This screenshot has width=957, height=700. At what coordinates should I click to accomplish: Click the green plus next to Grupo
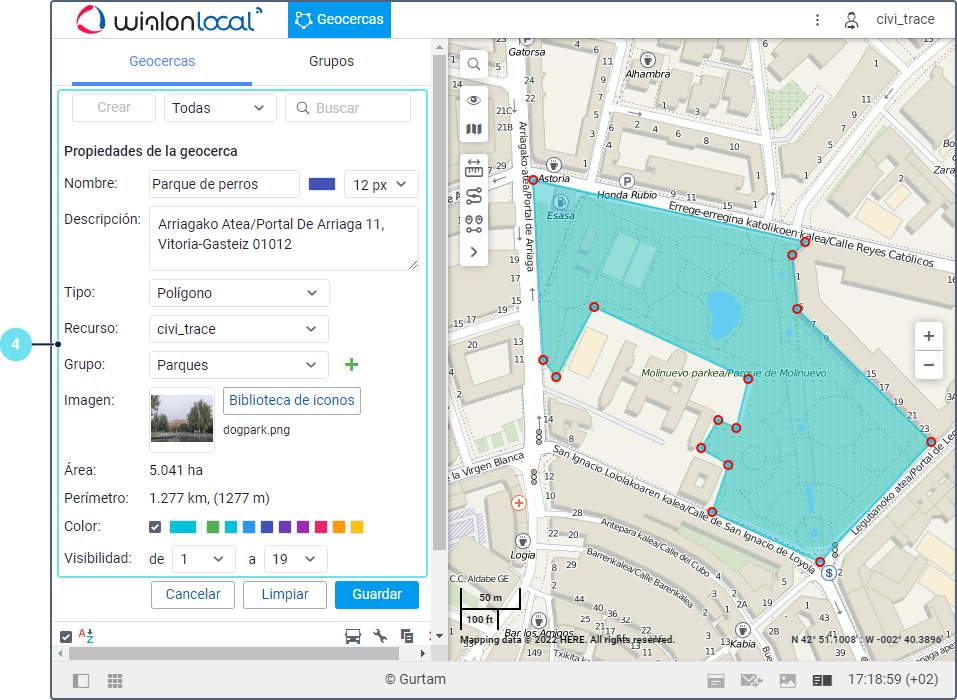click(350, 365)
